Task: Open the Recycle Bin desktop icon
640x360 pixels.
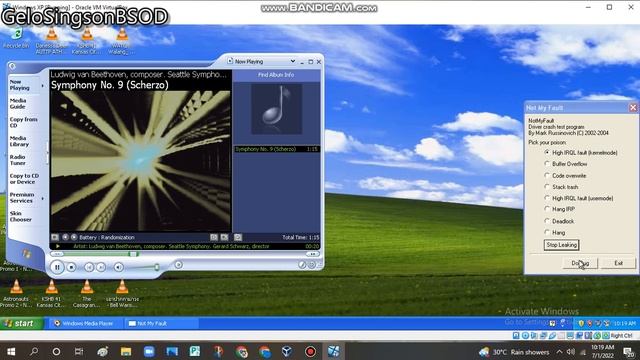Action: point(16,38)
